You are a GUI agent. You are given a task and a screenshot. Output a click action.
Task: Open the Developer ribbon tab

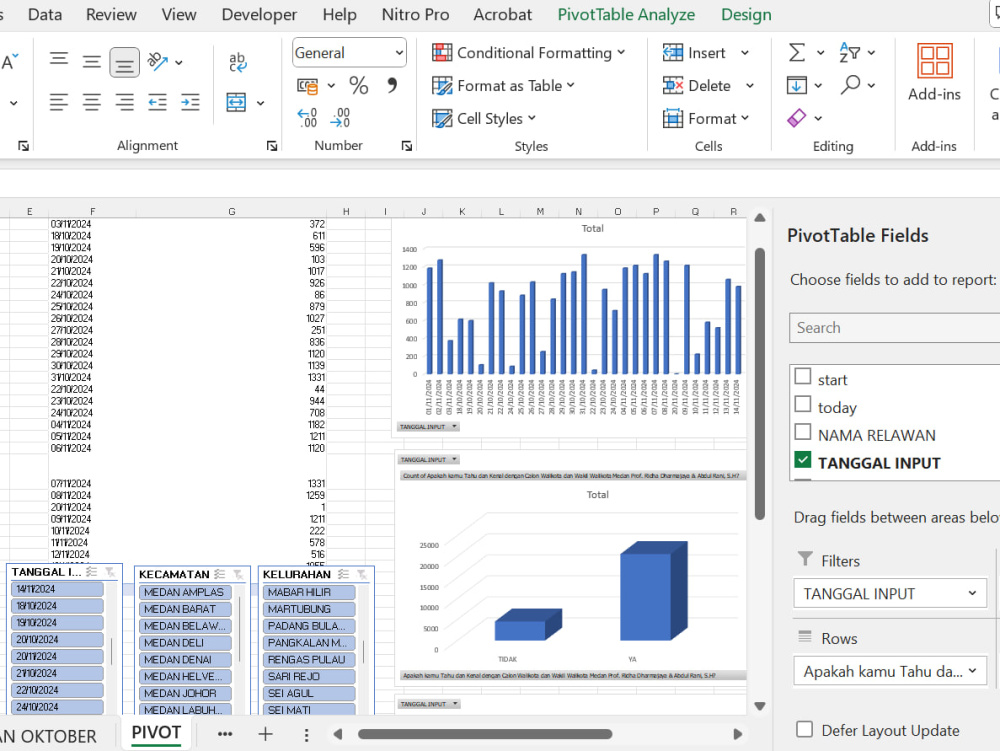pos(259,15)
